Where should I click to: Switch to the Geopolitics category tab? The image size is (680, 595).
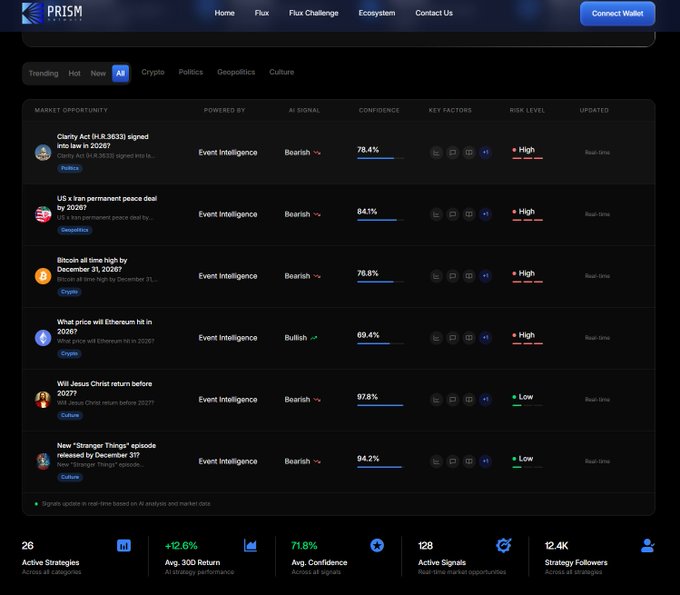point(236,72)
